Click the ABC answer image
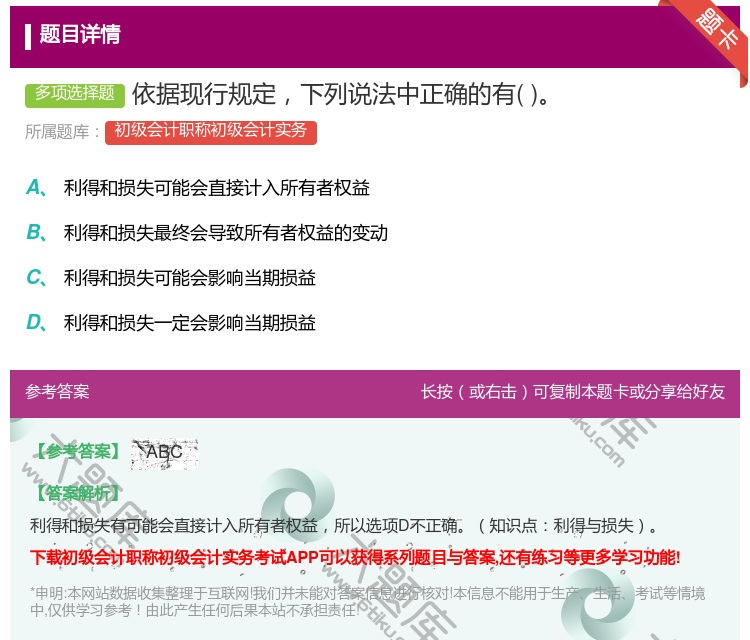Viewport: 750px width, 640px height. (x=164, y=453)
